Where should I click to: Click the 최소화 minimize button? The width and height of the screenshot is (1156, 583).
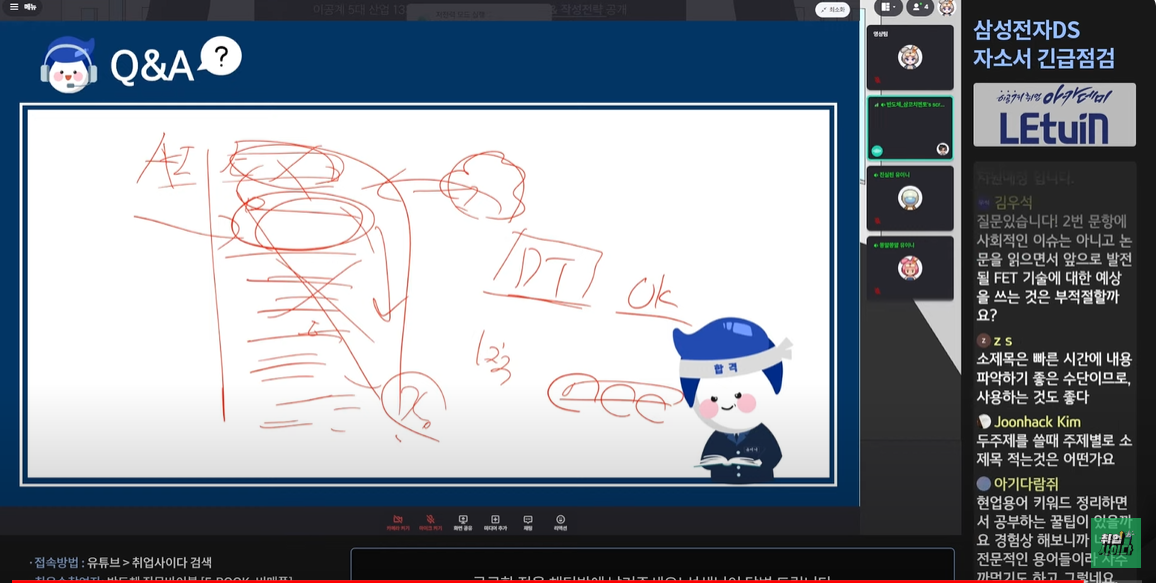[x=832, y=10]
